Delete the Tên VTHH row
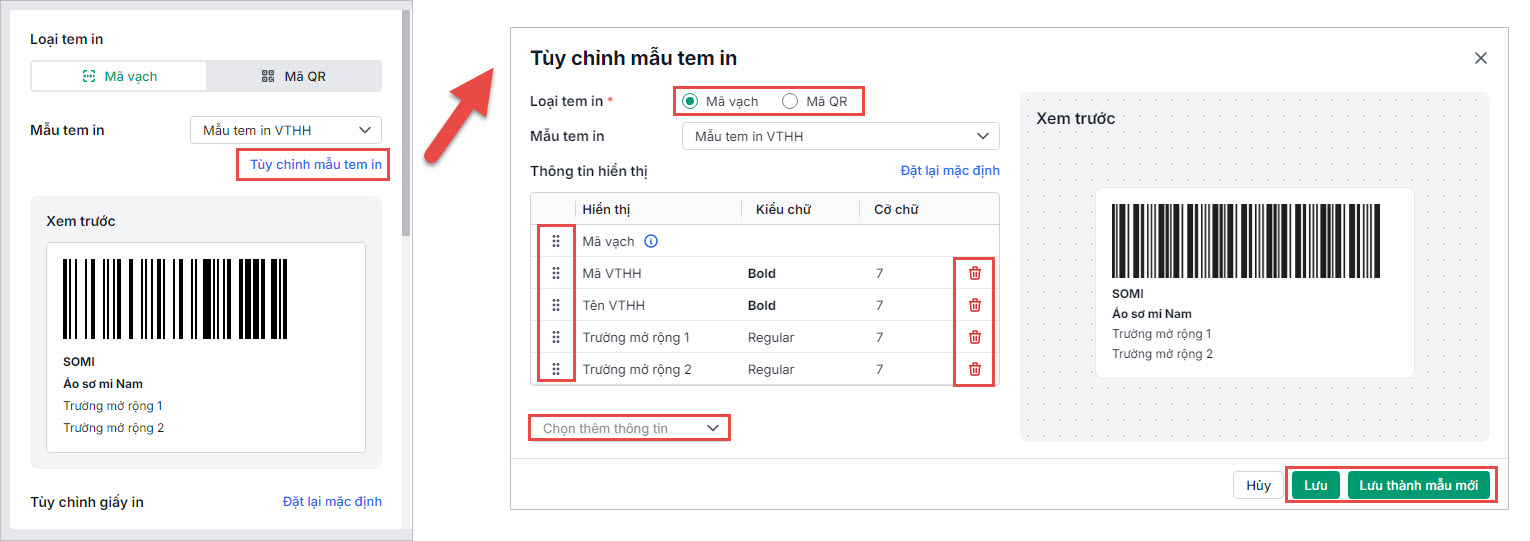 tap(974, 305)
